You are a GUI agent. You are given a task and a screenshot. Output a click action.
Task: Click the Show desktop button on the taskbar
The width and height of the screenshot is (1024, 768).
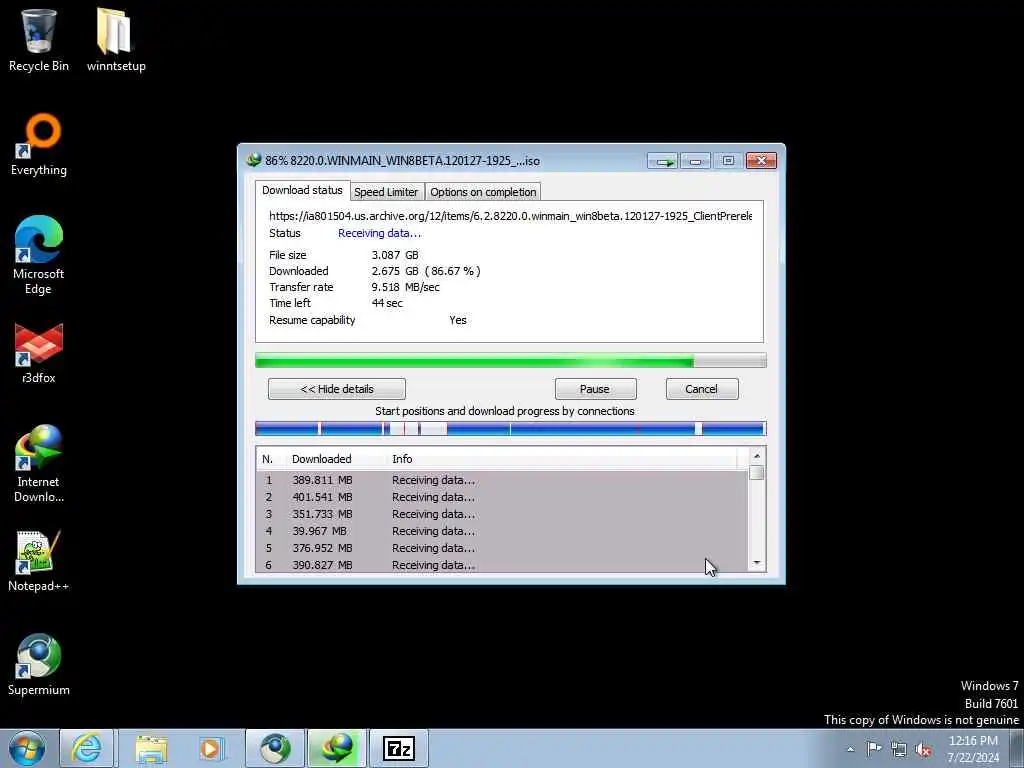1017,748
